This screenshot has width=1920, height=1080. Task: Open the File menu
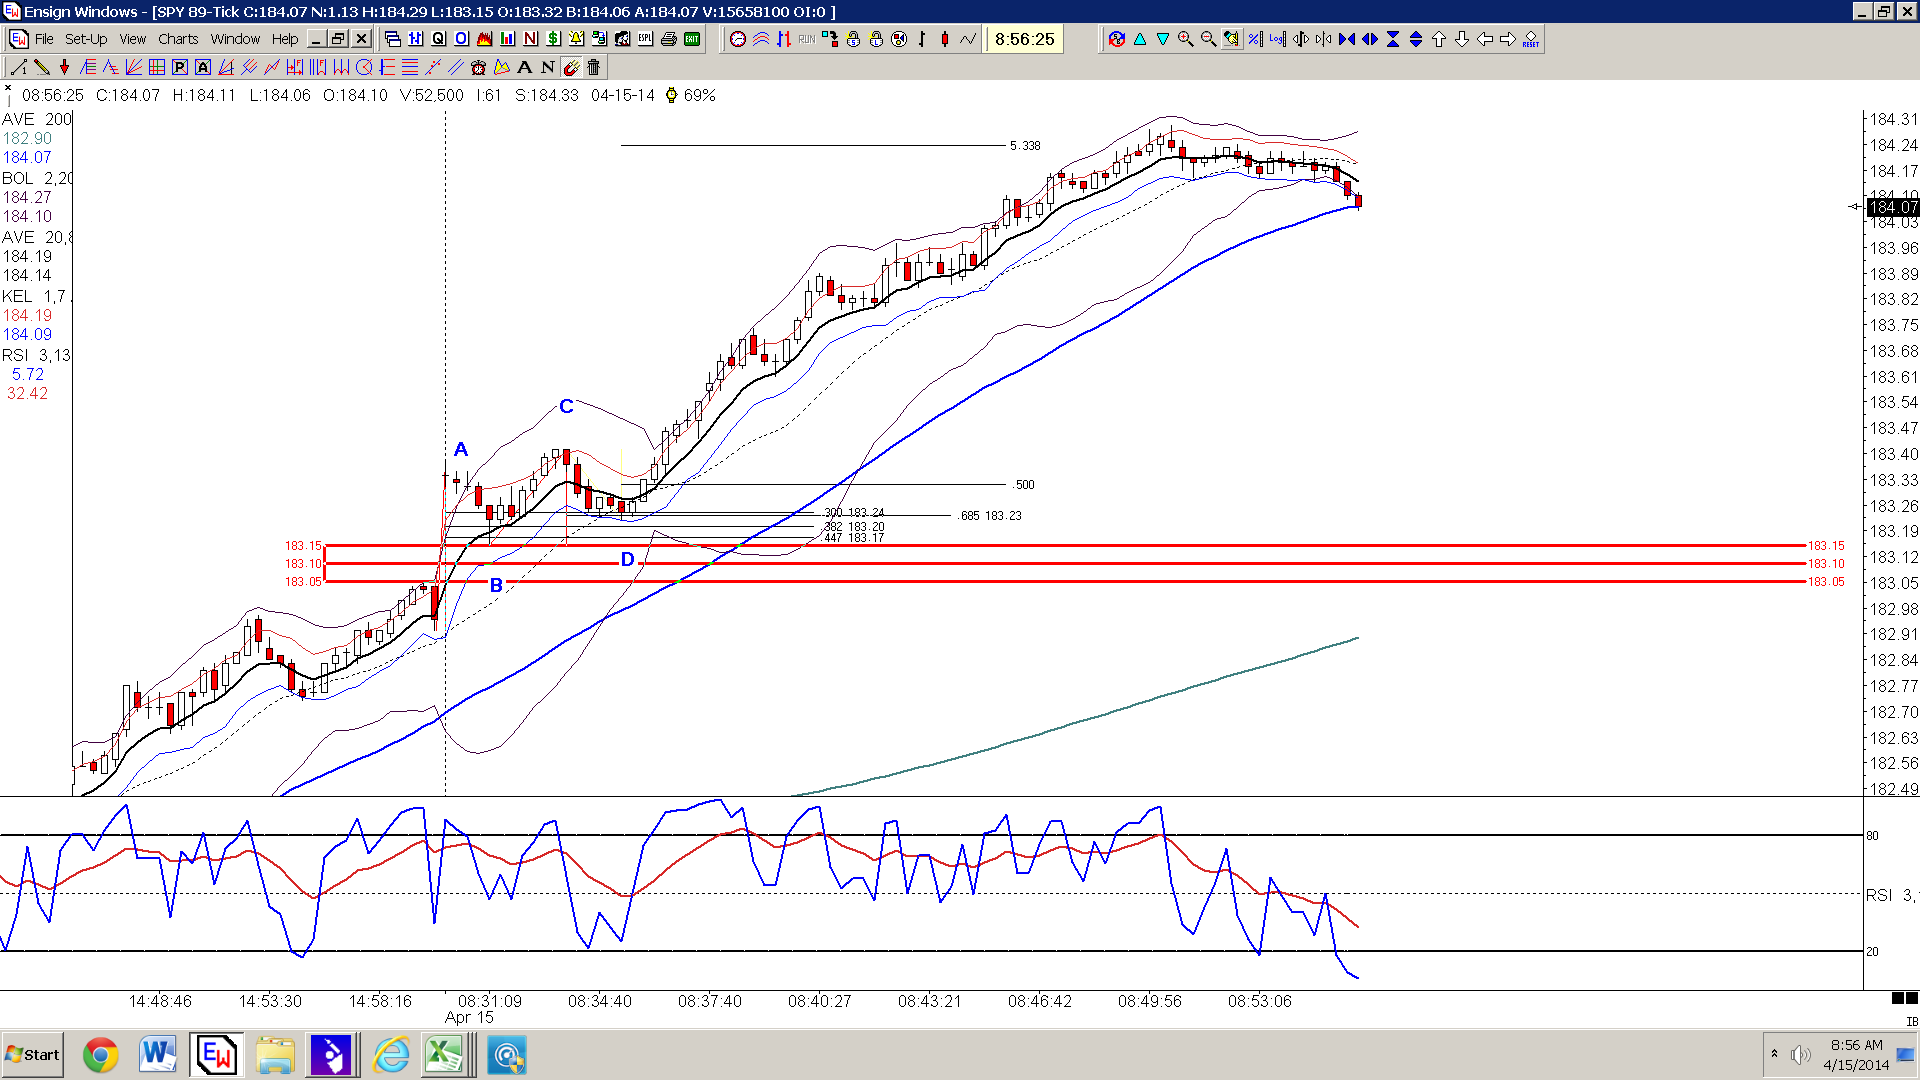pyautogui.click(x=44, y=39)
